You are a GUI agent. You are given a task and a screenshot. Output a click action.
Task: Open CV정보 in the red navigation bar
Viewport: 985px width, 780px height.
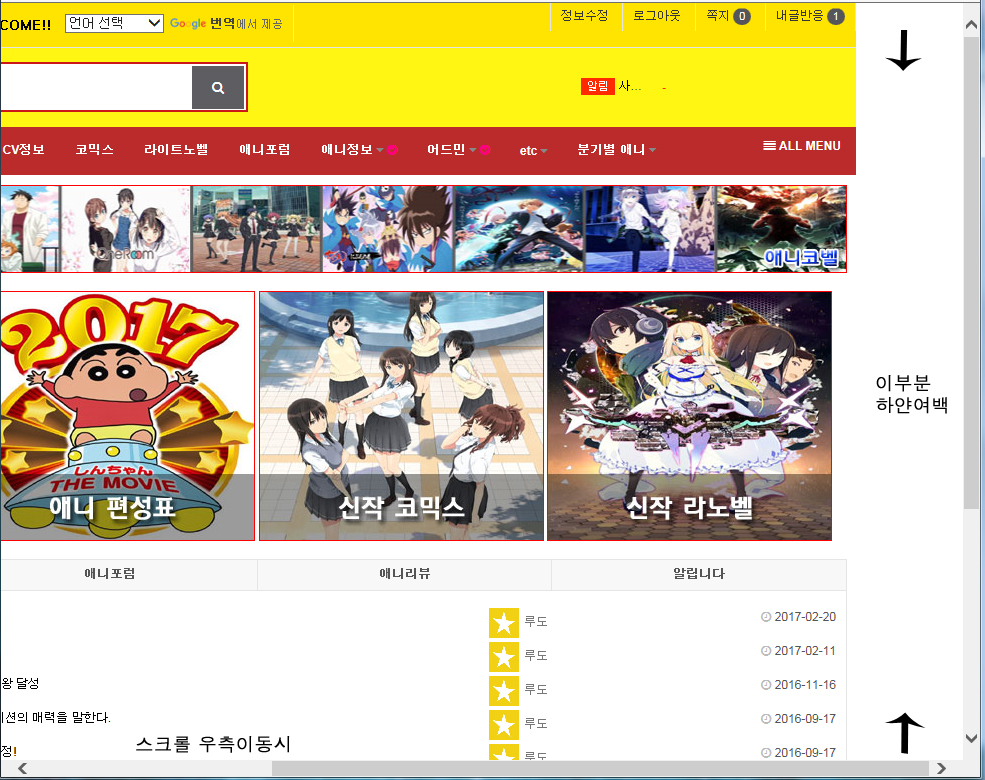(x=23, y=149)
